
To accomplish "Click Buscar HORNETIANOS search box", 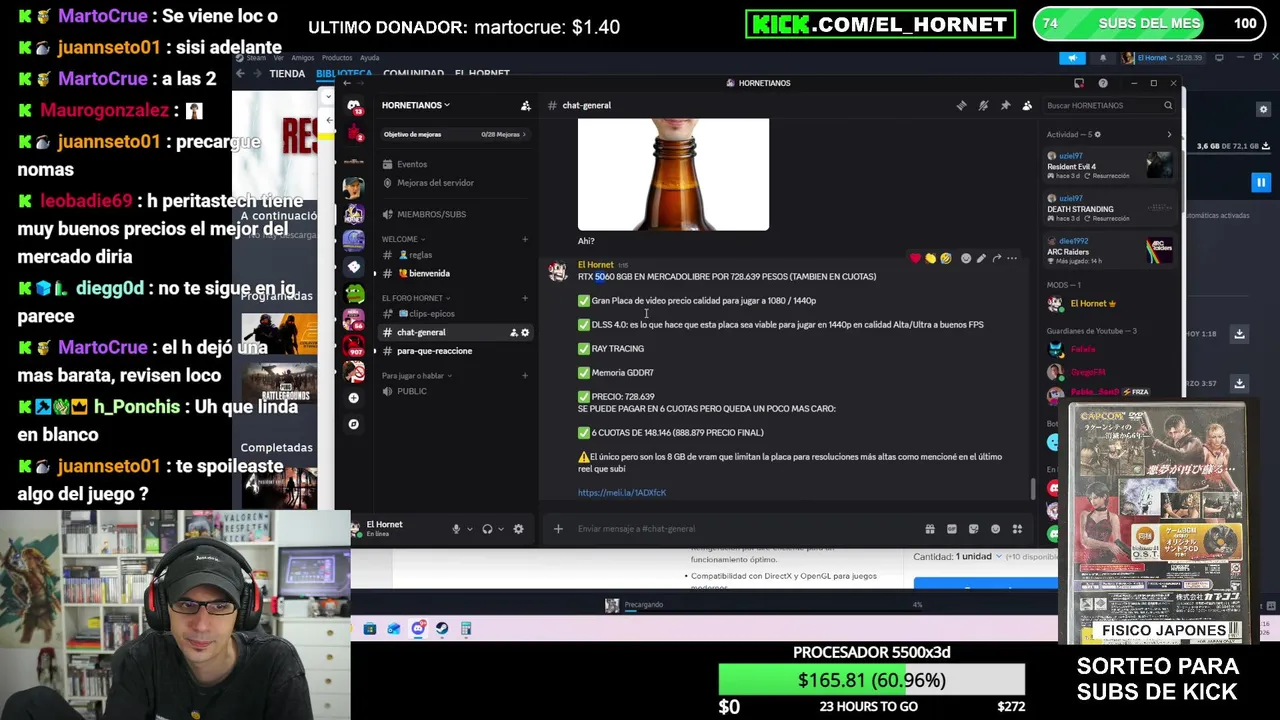I will [1108, 105].
